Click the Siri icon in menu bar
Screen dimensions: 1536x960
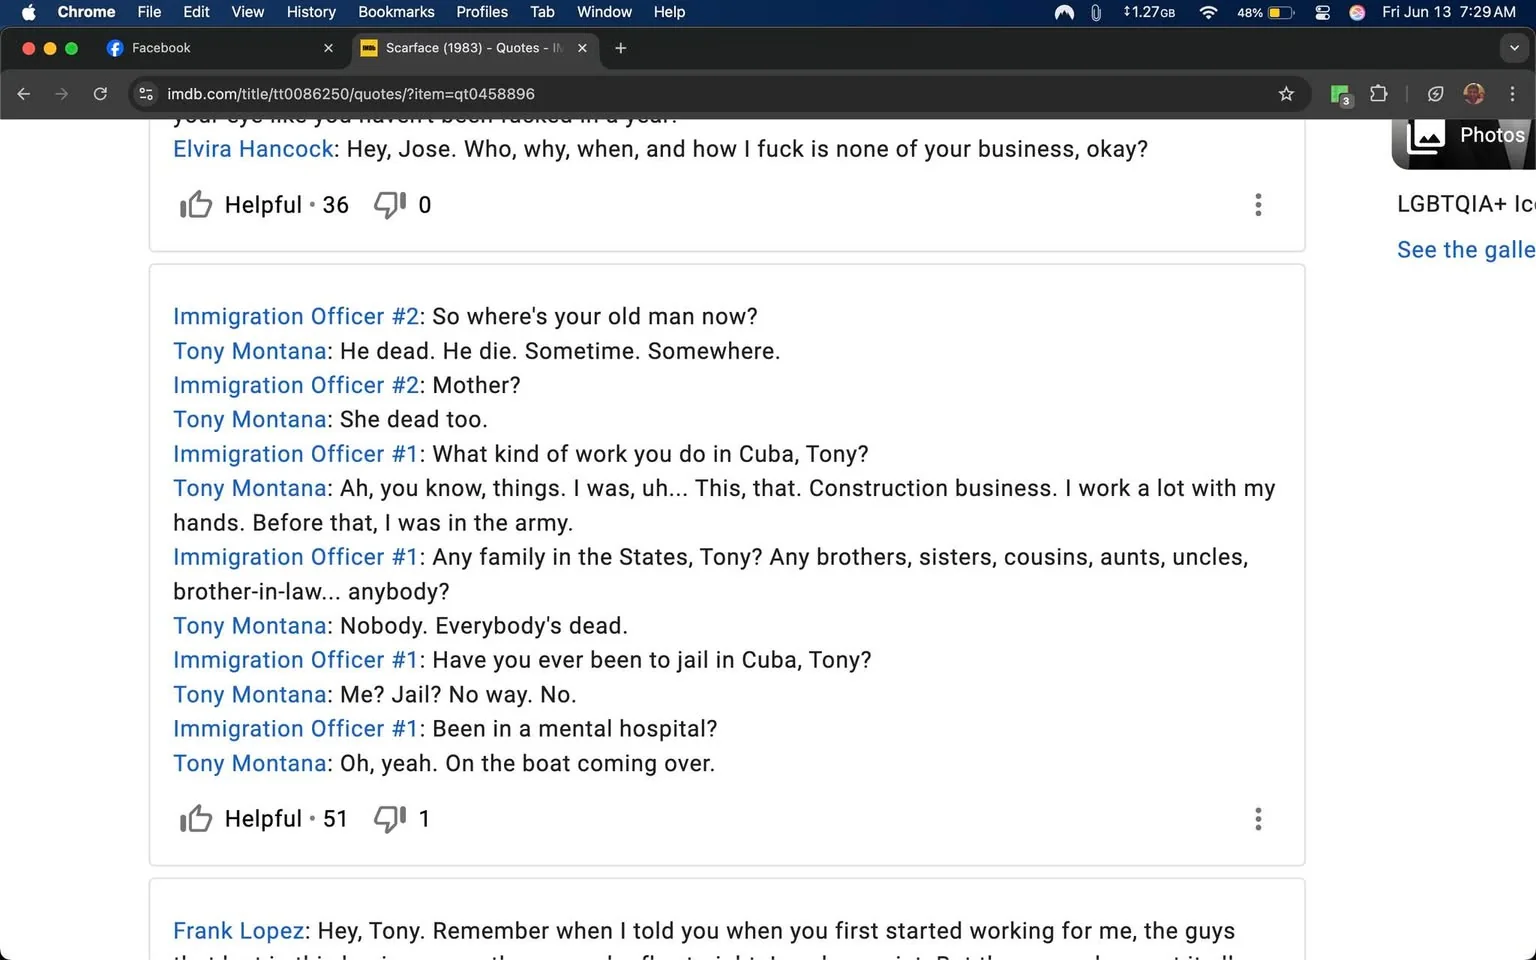(x=1357, y=12)
